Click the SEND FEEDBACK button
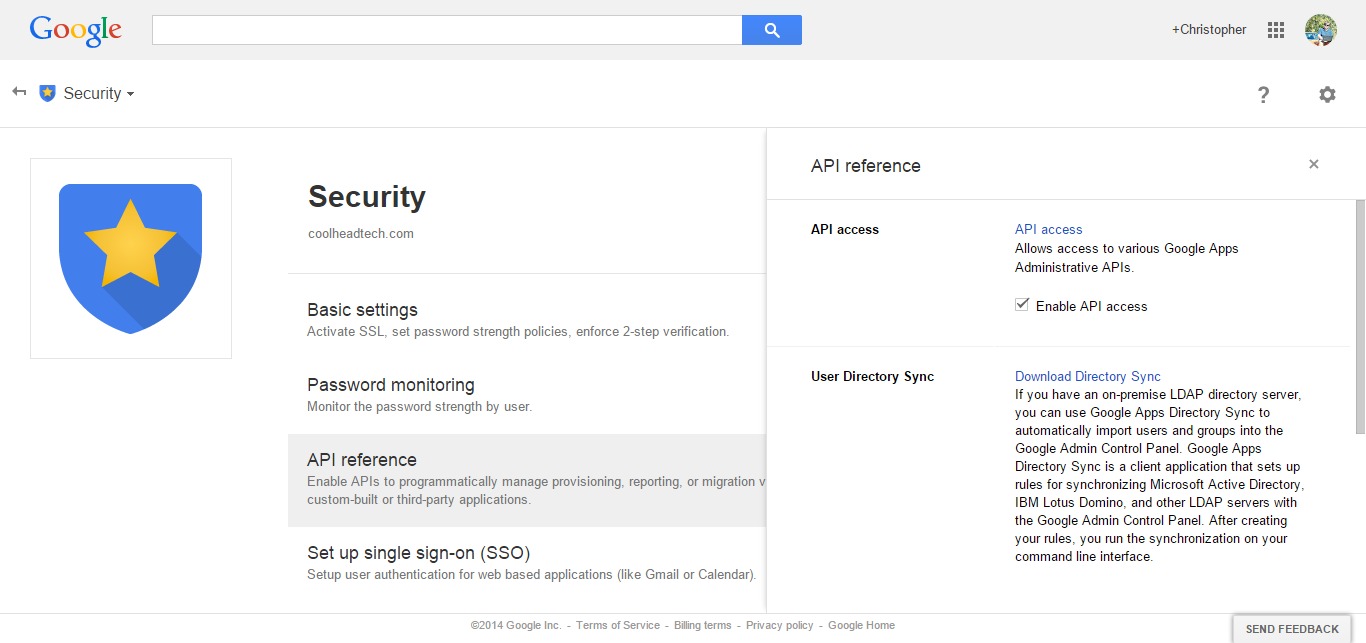Screen dimensions: 1366x643 [1292, 629]
